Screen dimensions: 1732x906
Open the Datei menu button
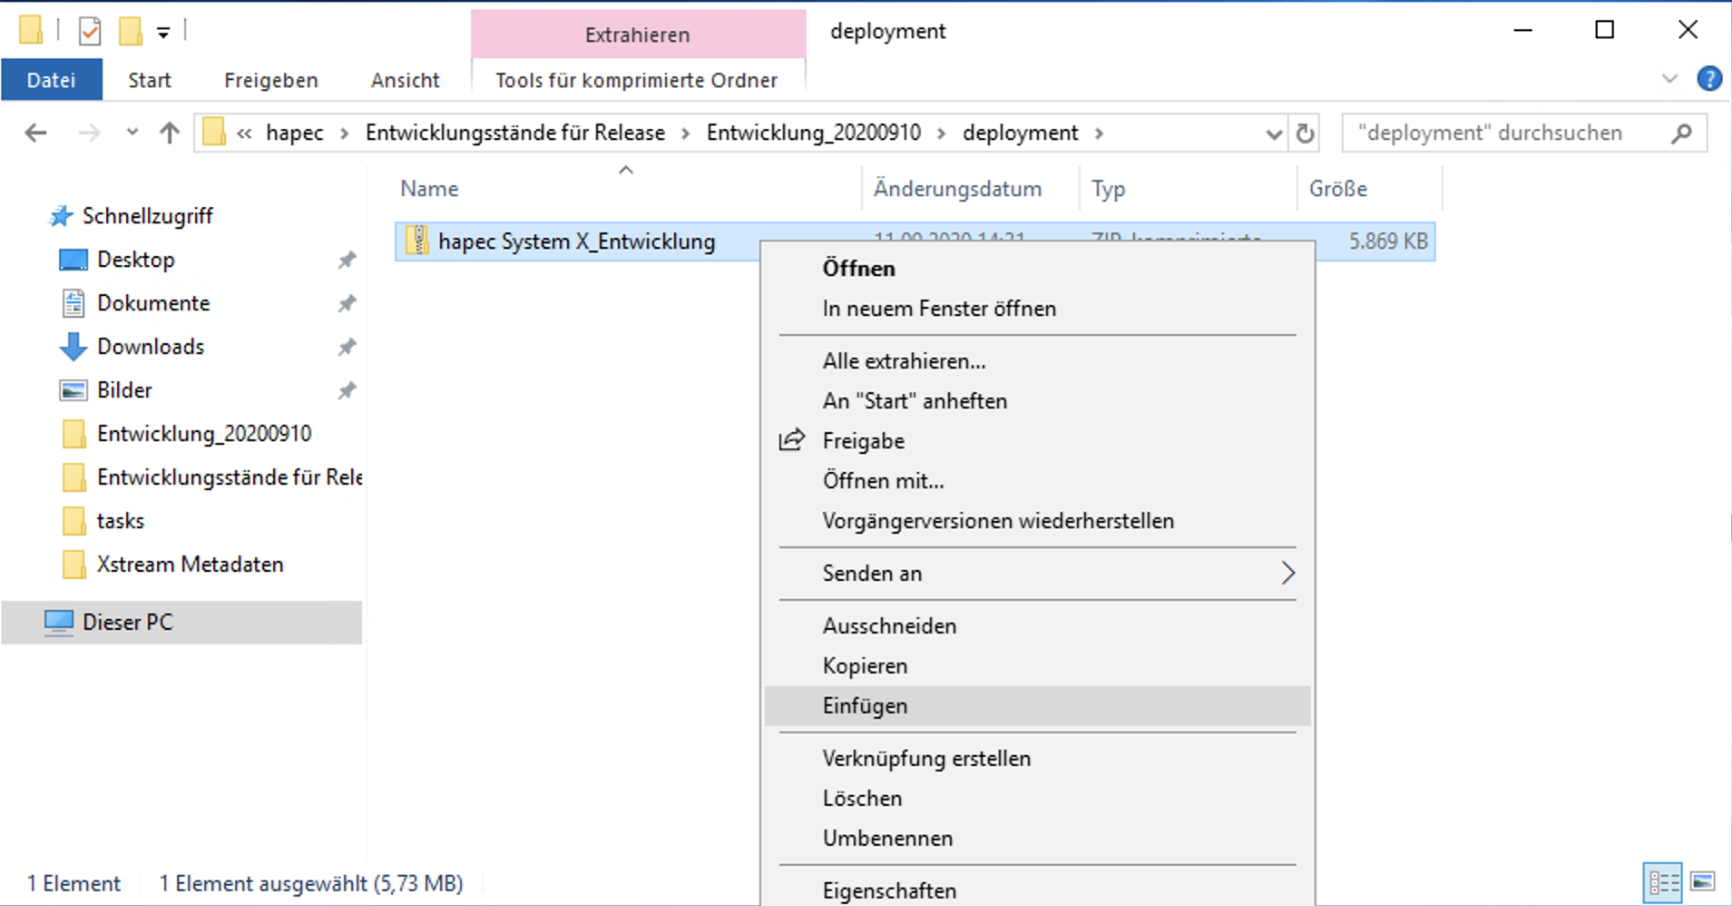tap(51, 80)
